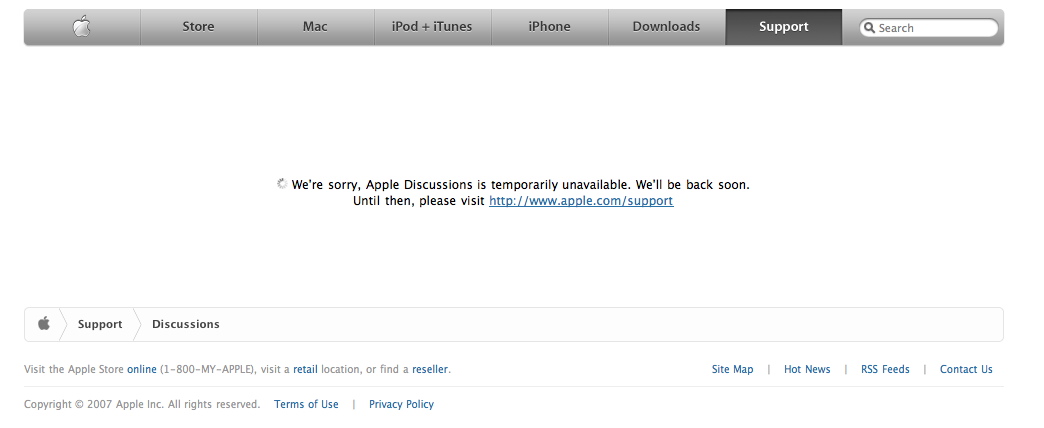The height and width of the screenshot is (428, 1044).
Task: Find a reseller link
Action: (x=430, y=369)
